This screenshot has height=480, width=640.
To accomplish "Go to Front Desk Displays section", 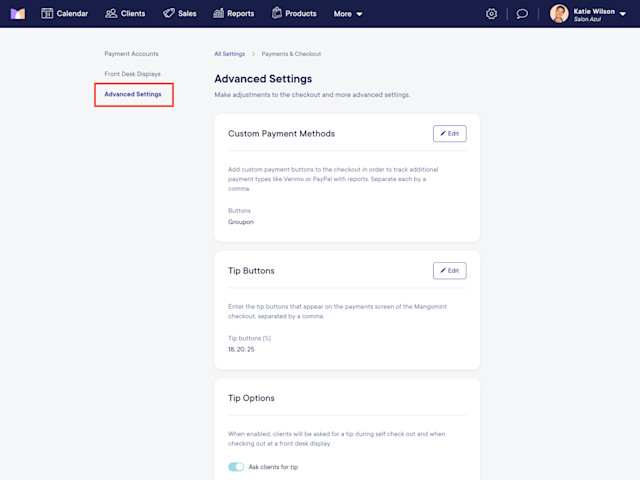I will (x=132, y=74).
